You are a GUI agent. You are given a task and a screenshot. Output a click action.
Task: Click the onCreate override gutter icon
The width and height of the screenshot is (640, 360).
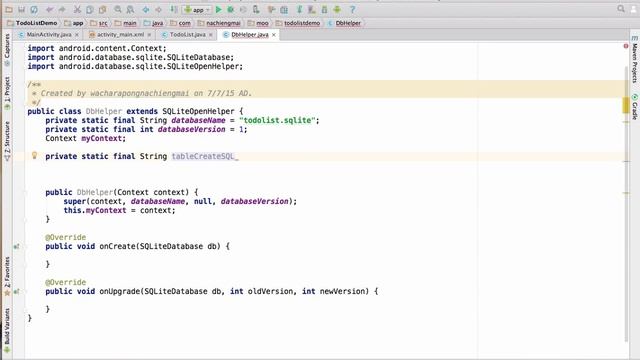coord(17,247)
